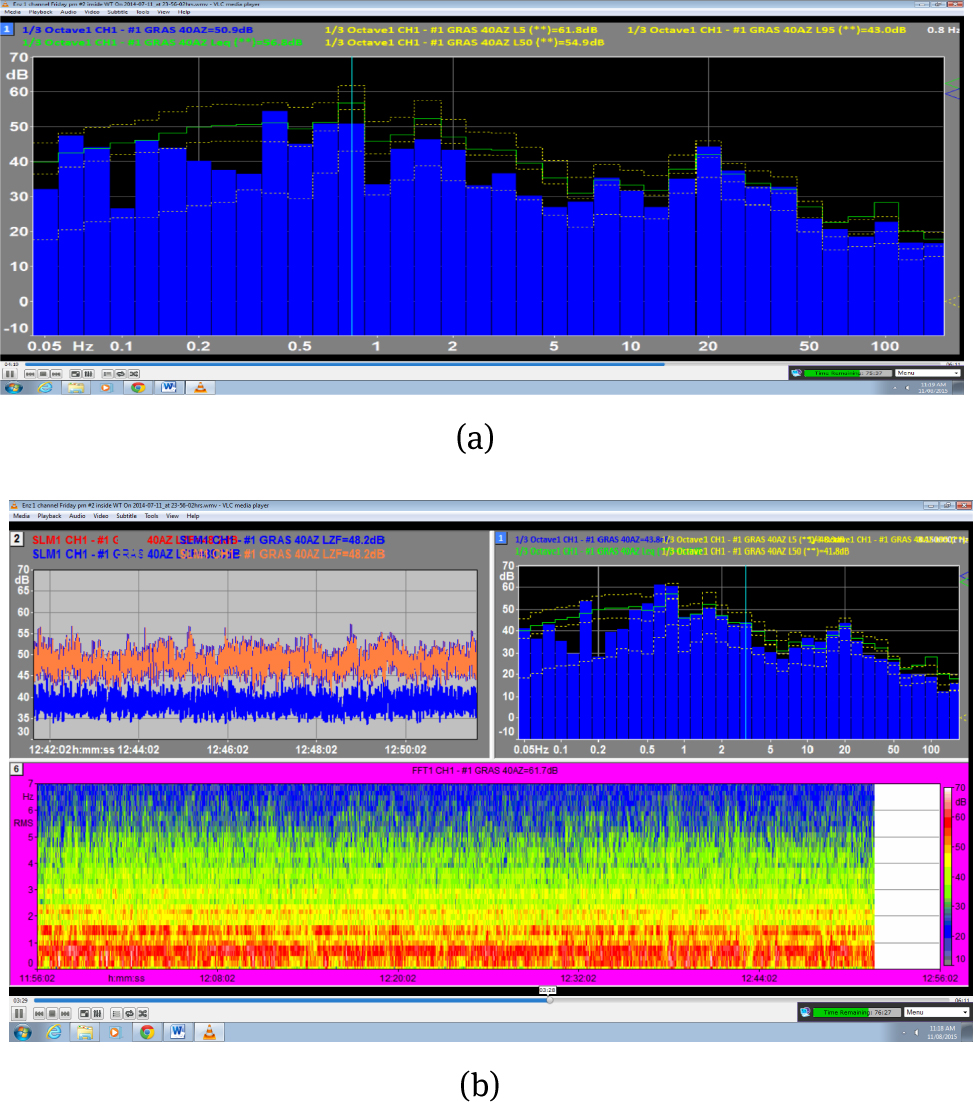Show the playlist using the lower VLC playlist icon
Image resolution: width=973 pixels, height=1102 pixels.
[x=116, y=1013]
